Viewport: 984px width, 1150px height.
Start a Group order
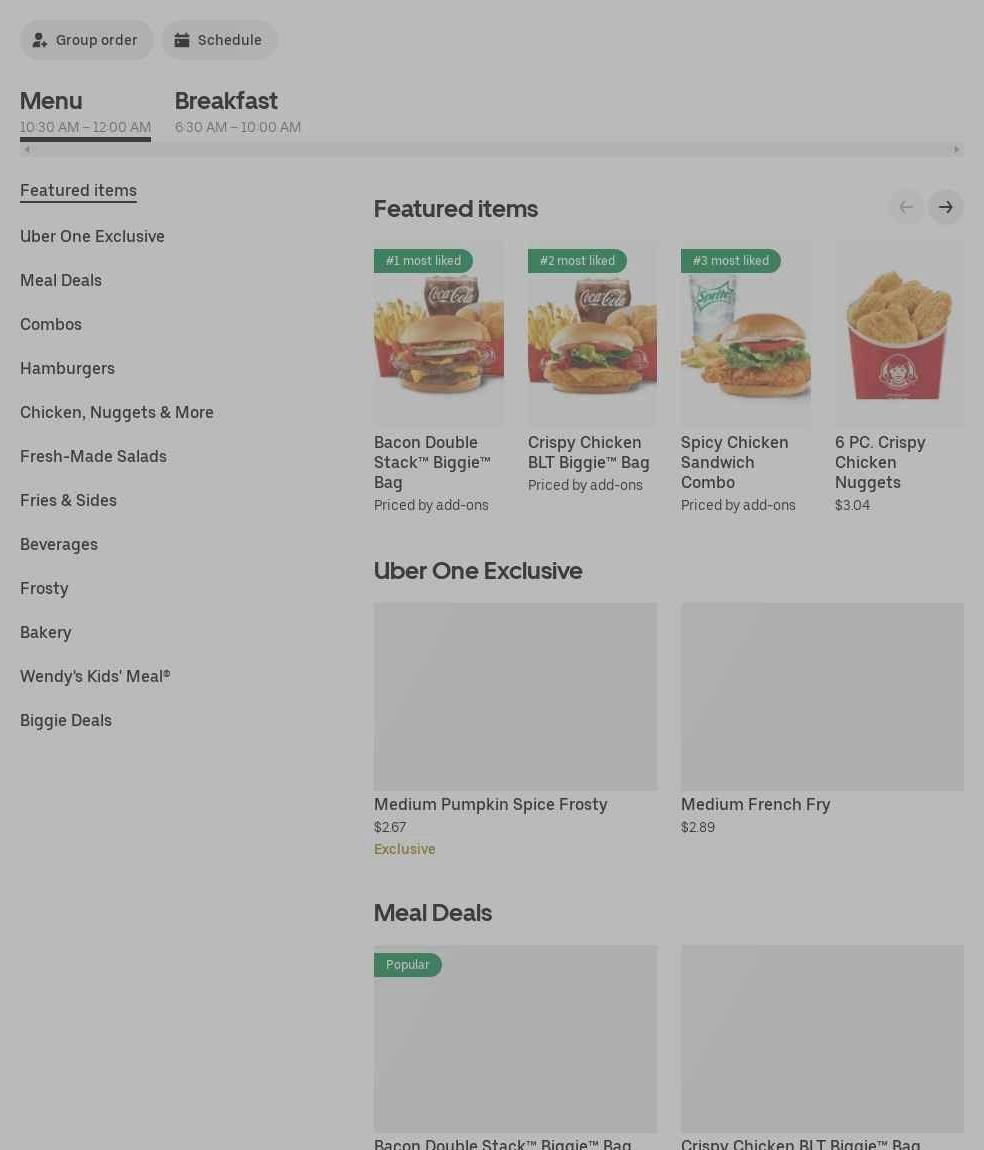click(x=86, y=40)
